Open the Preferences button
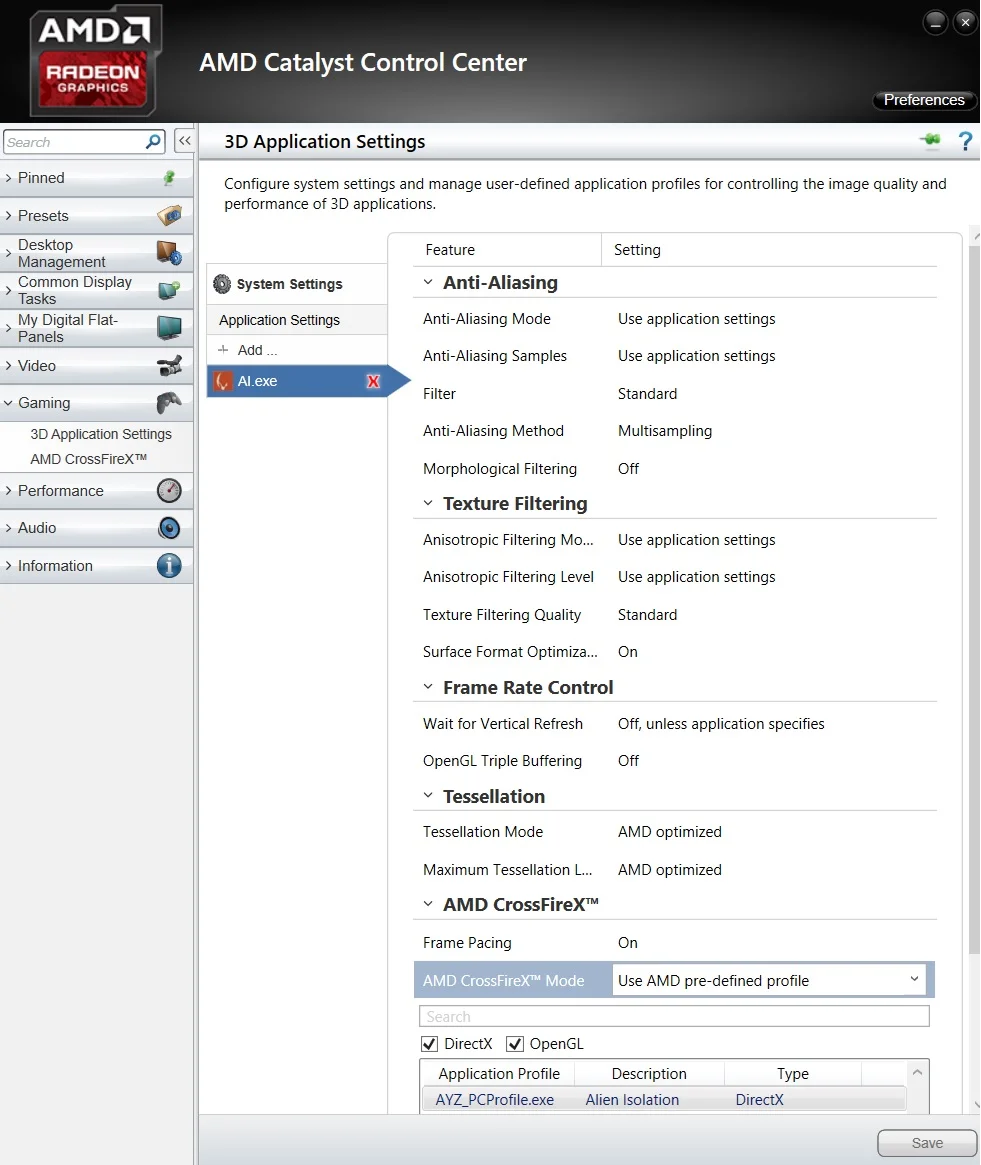This screenshot has height=1165, width=981. tap(924, 100)
